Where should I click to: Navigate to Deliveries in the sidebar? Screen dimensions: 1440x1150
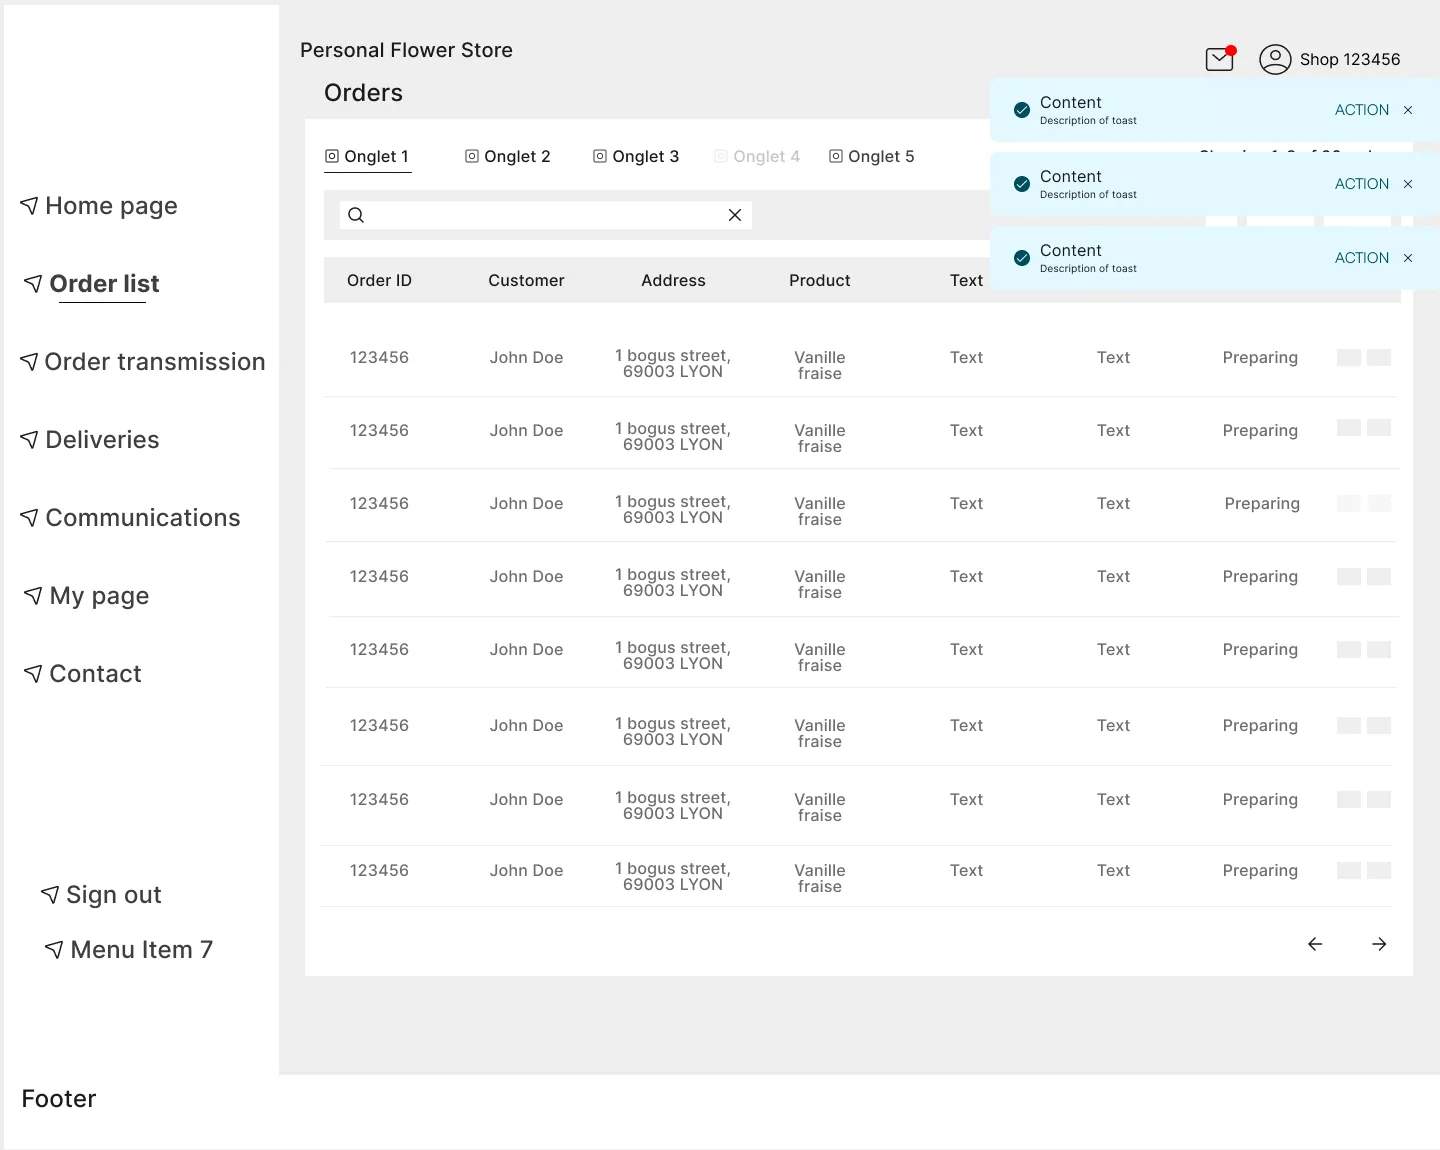90,440
